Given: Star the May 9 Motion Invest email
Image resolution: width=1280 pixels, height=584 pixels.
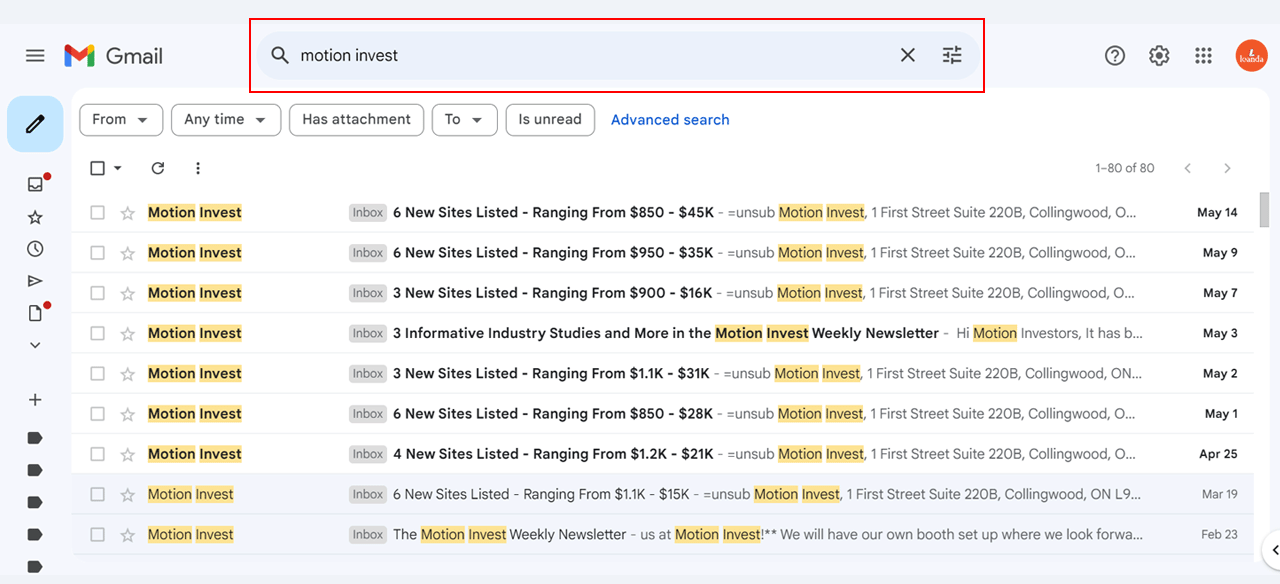Looking at the screenshot, I should [x=126, y=252].
